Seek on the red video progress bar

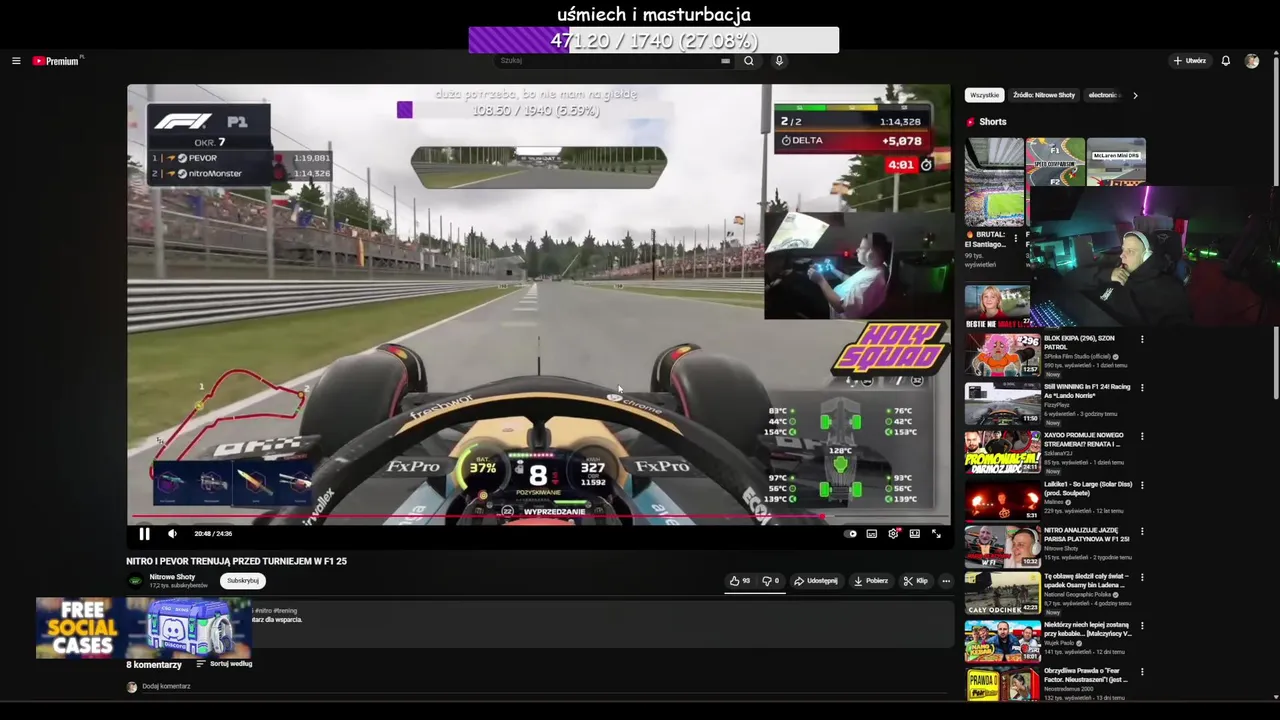[x=539, y=518]
